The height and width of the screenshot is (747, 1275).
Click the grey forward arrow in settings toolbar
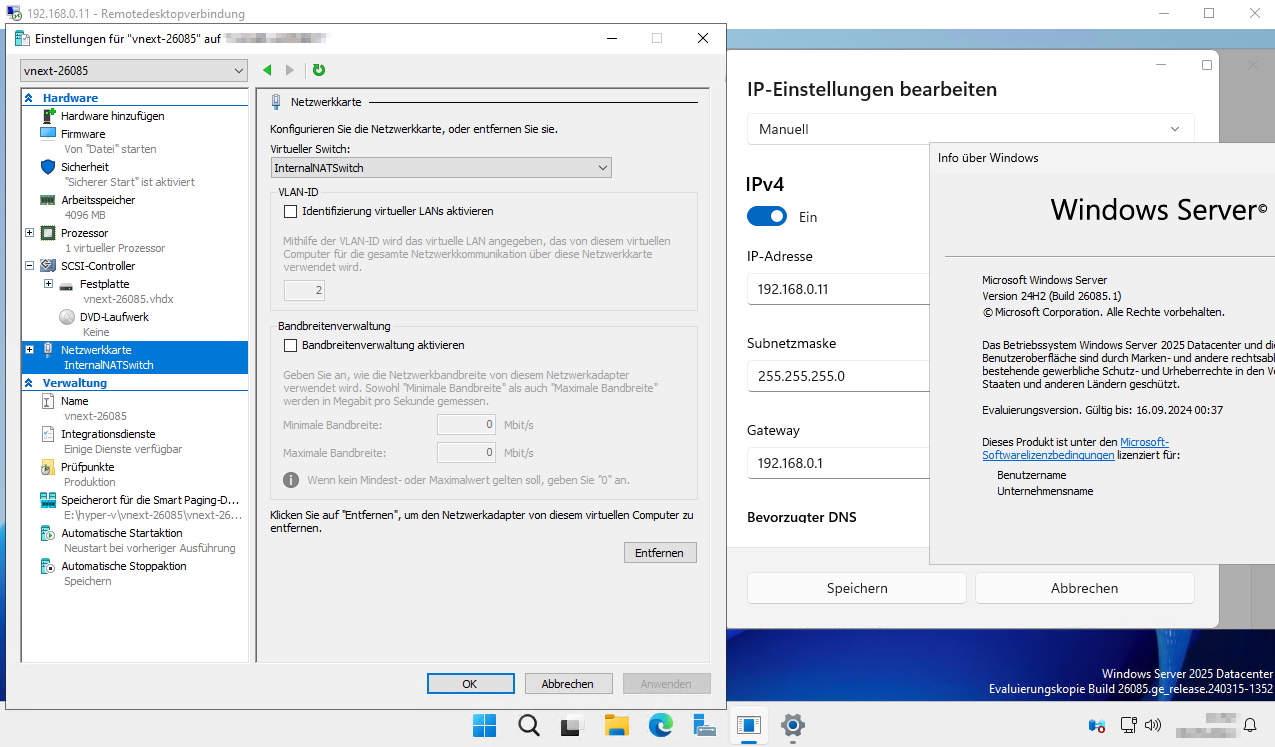tap(290, 70)
